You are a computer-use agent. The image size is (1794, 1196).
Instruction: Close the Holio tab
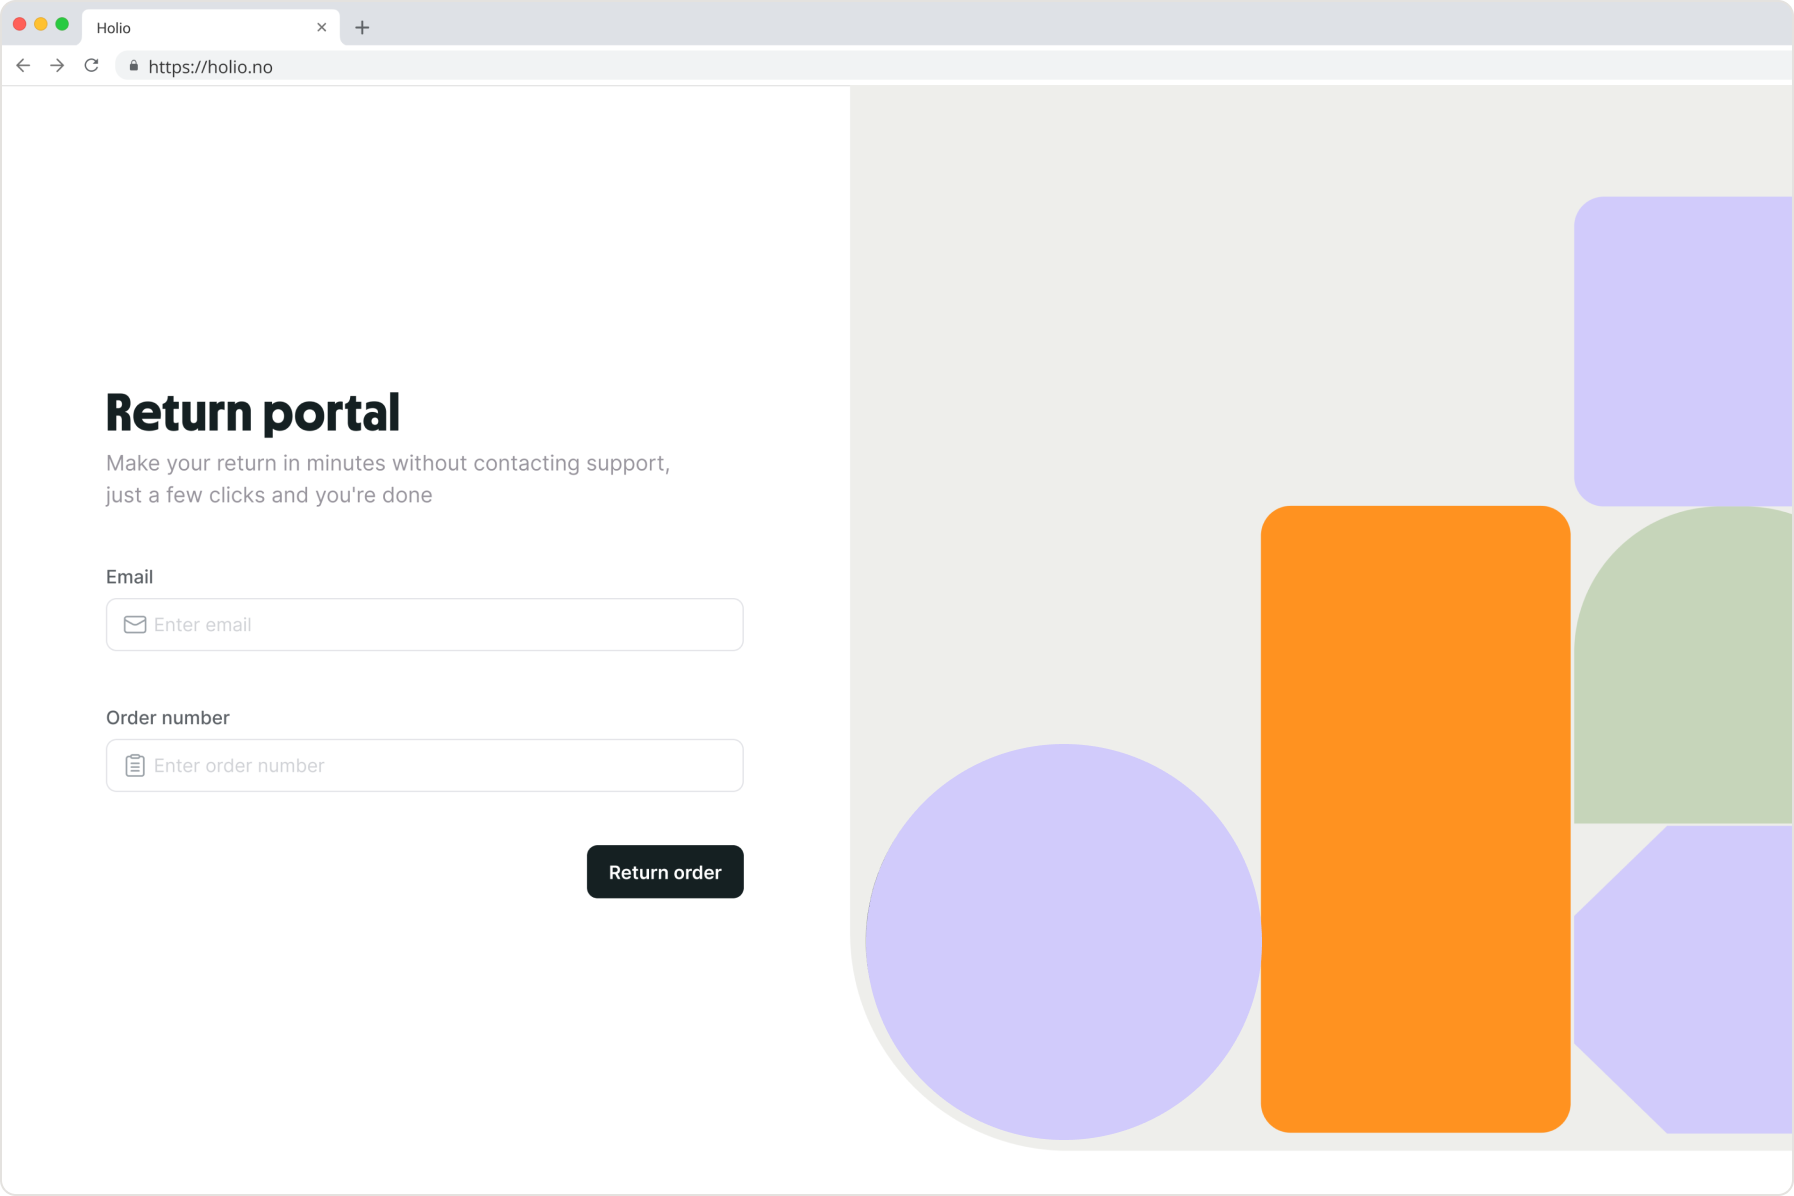[x=321, y=28]
